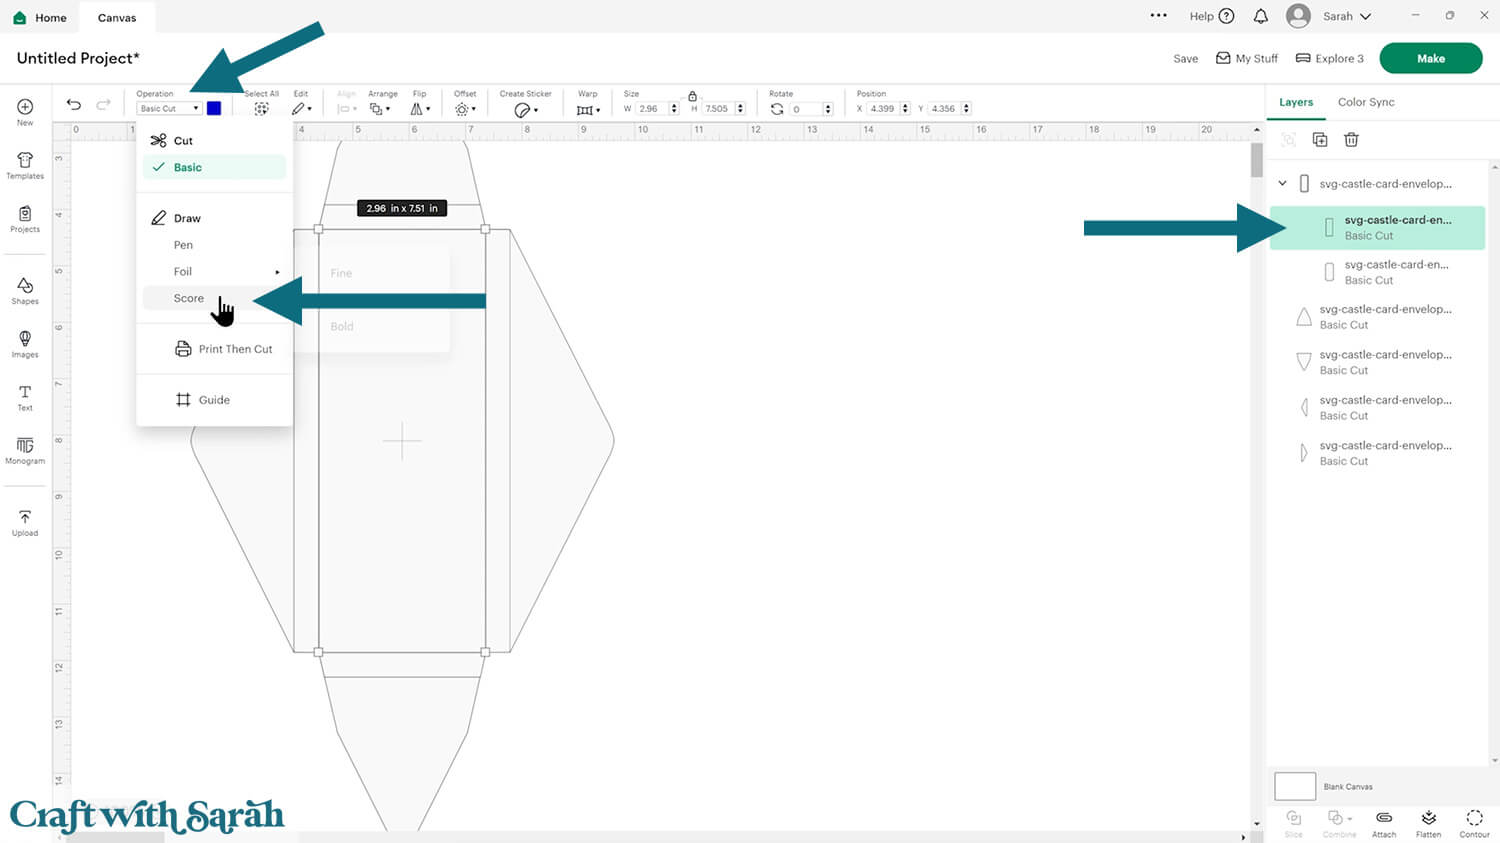Click the Flatten tool

(x=1428, y=823)
